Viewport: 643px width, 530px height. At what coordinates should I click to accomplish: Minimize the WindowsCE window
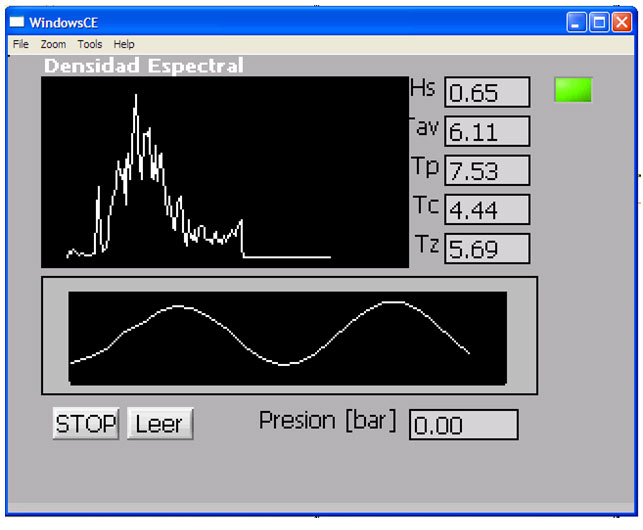pos(578,22)
